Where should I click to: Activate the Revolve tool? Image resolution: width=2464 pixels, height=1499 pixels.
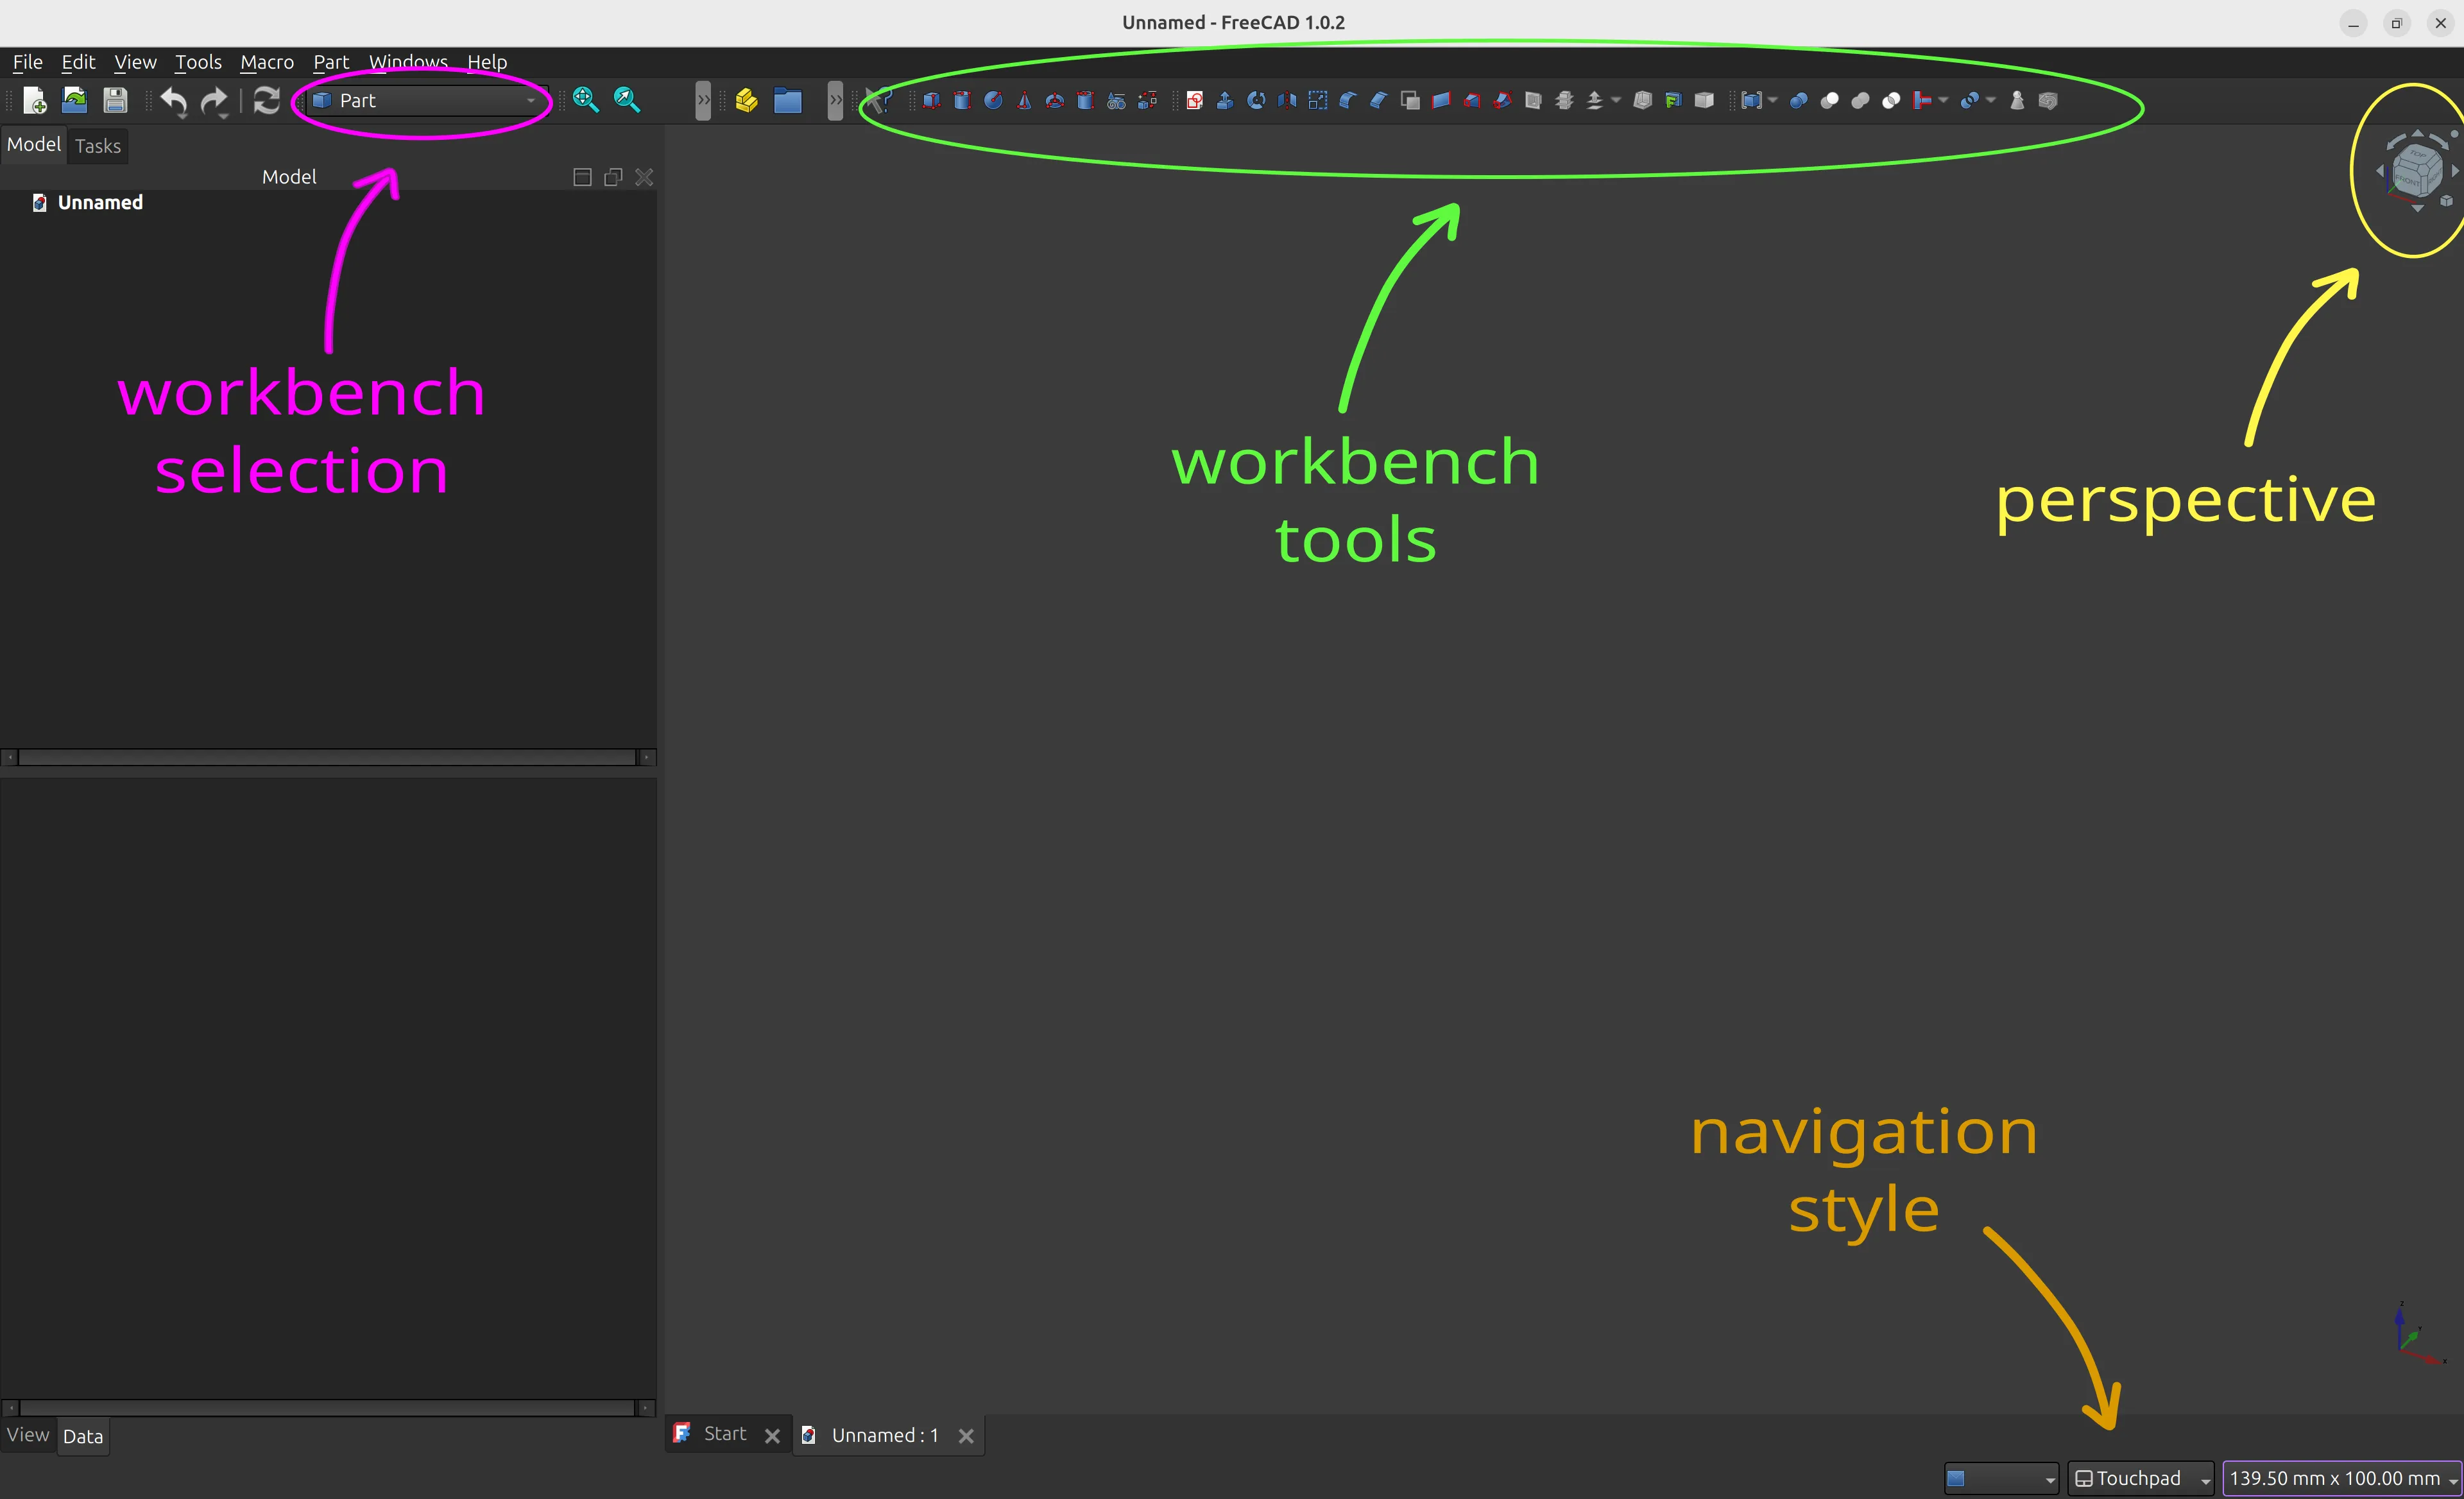pos(1256,100)
